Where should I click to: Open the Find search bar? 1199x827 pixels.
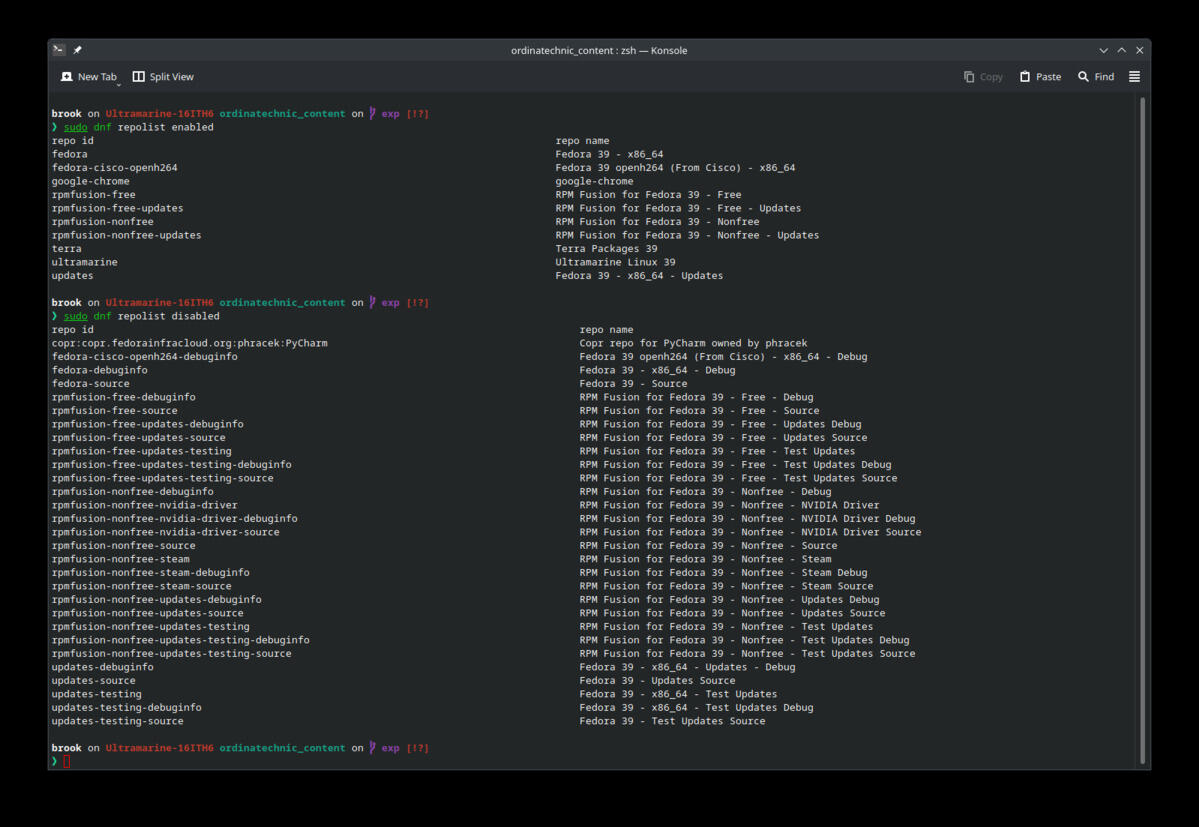(x=1096, y=76)
